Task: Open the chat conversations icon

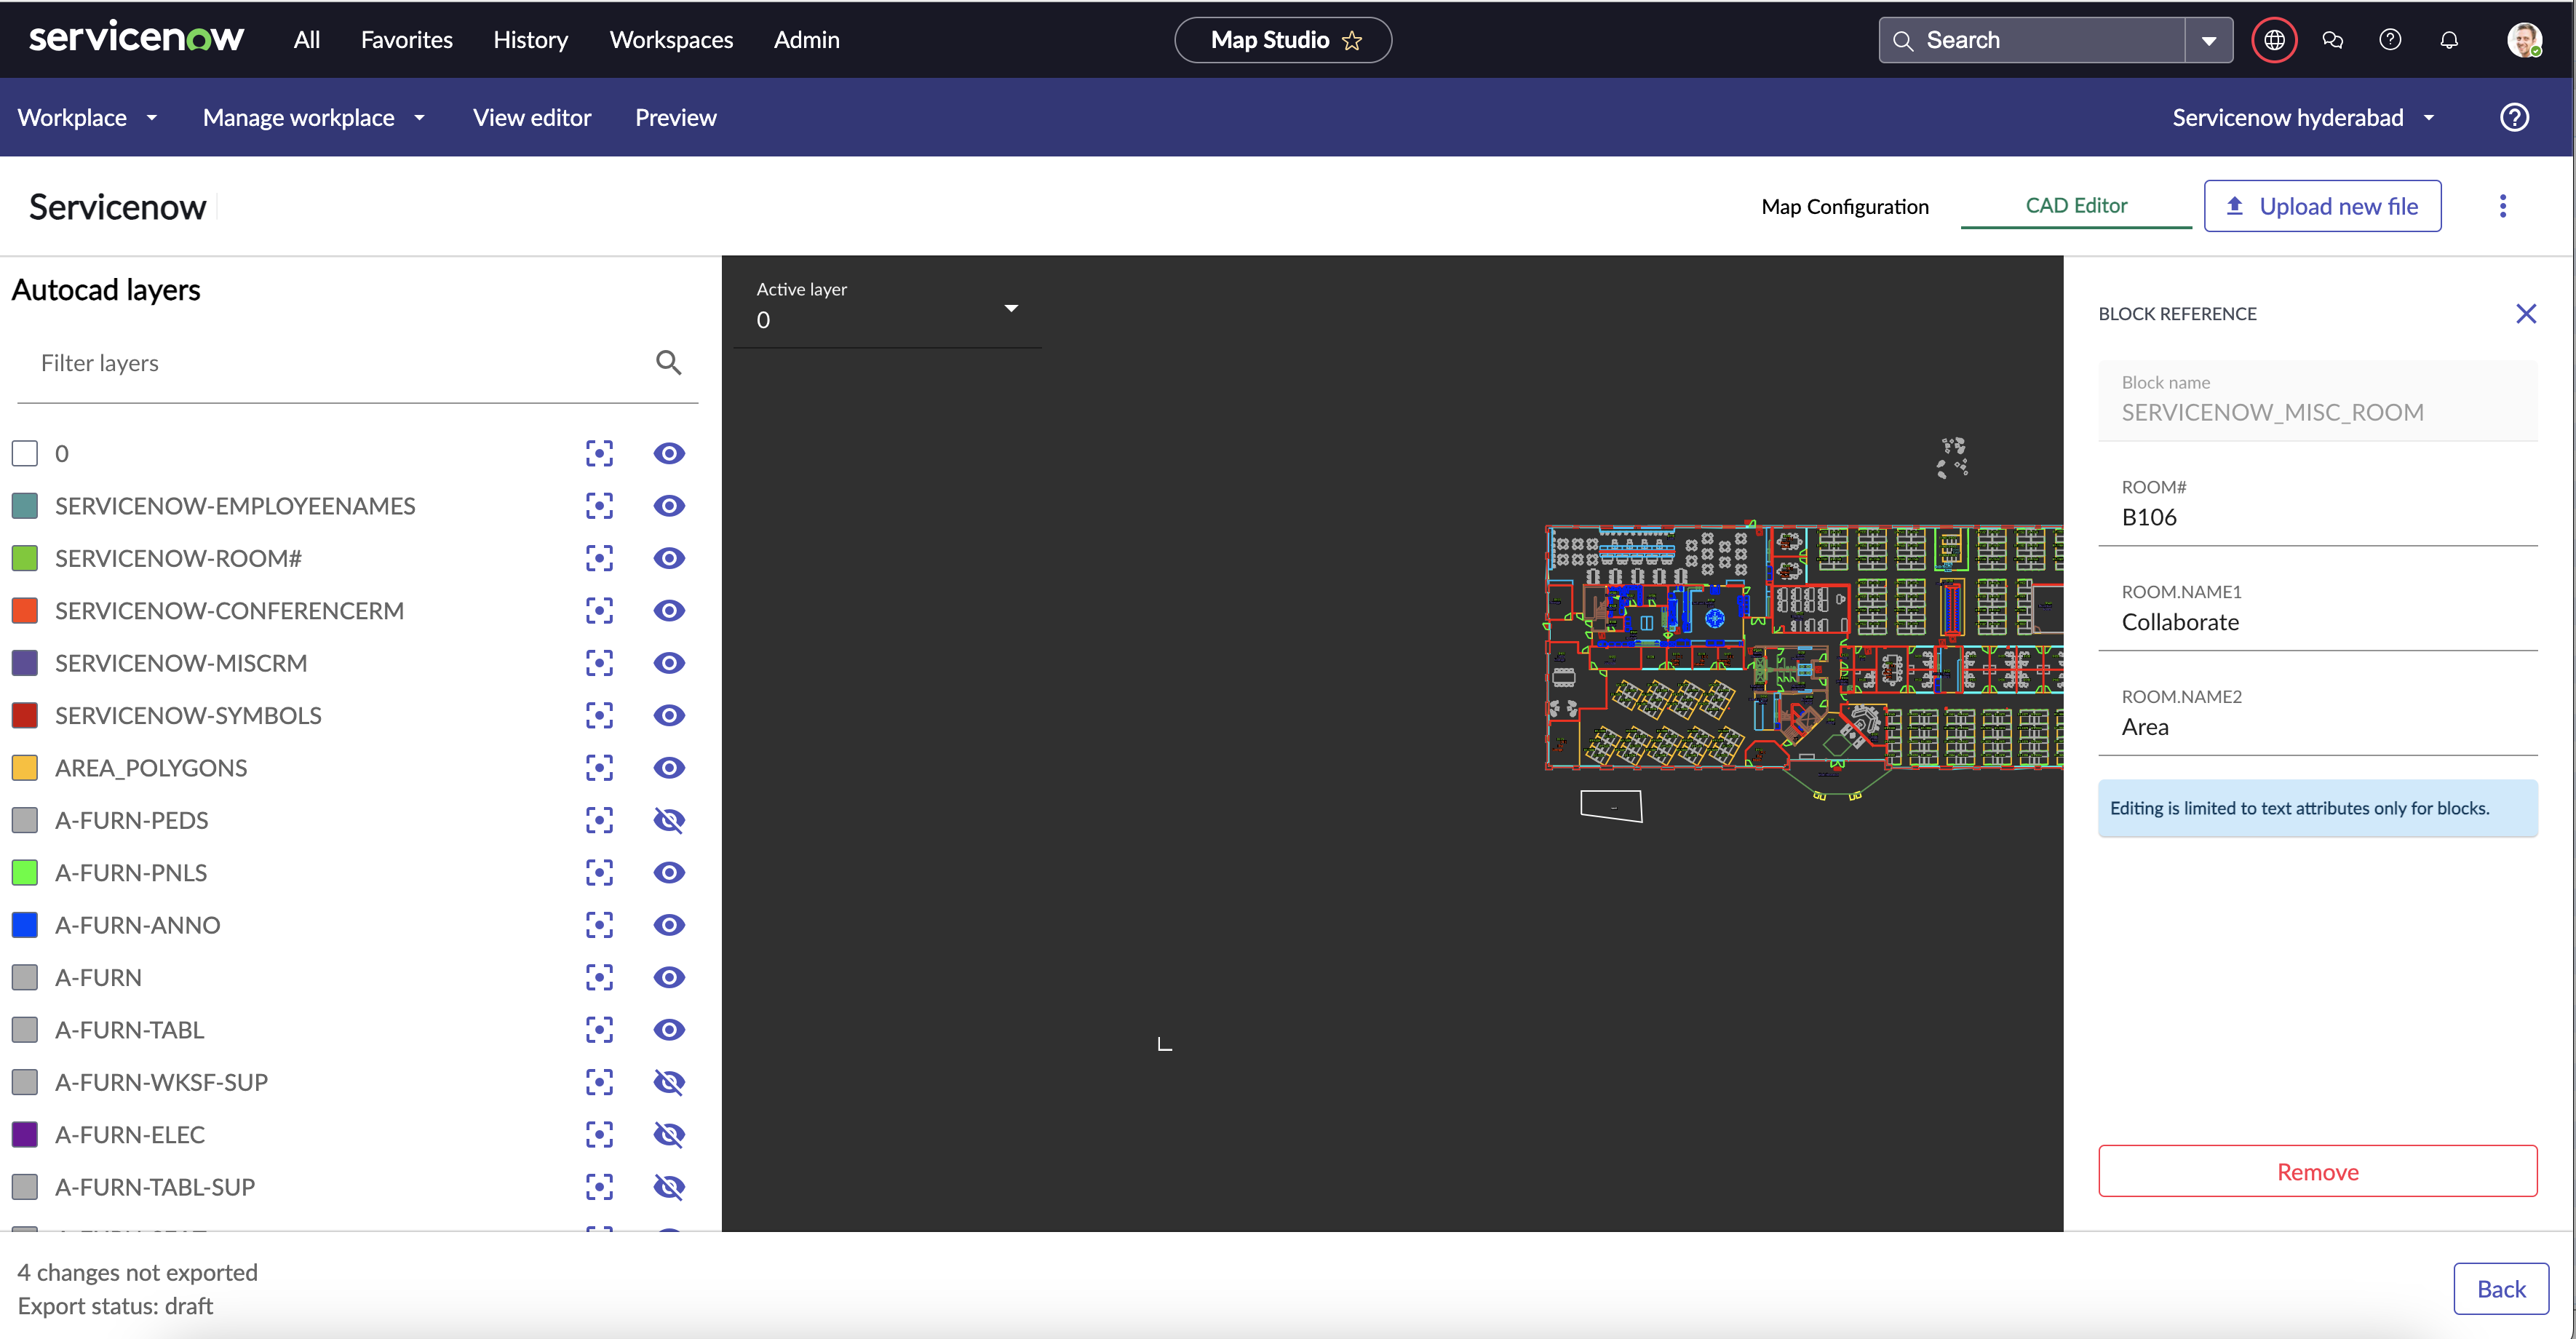Action: tap(2332, 40)
